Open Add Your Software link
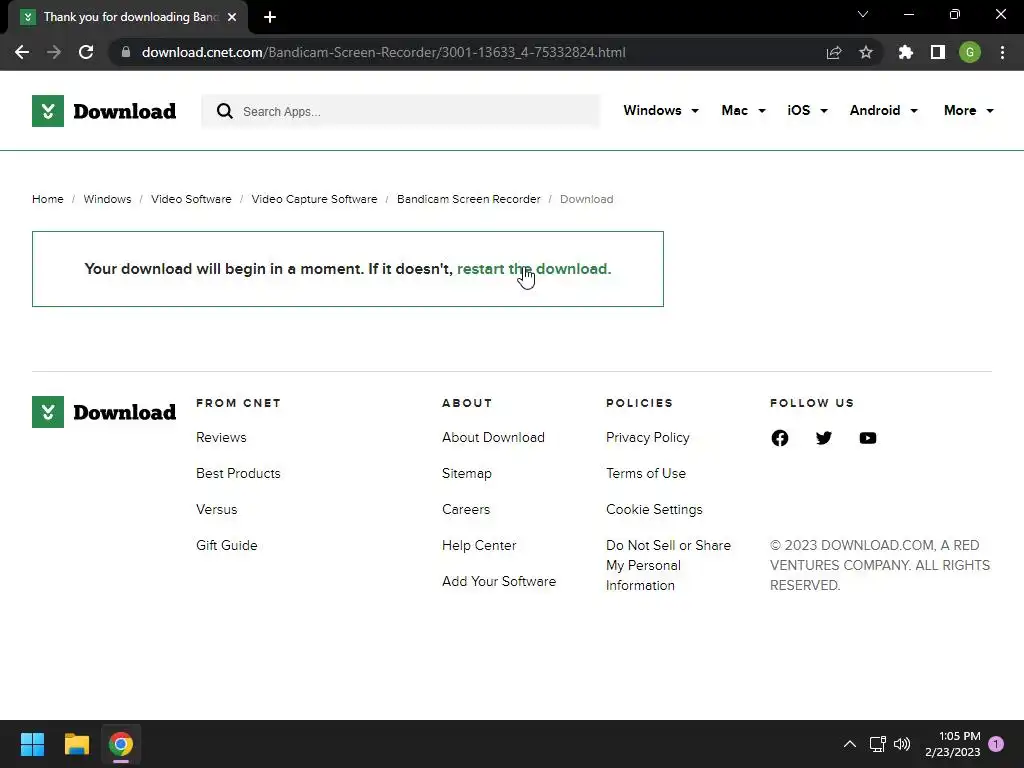Image resolution: width=1024 pixels, height=768 pixels. 499,581
